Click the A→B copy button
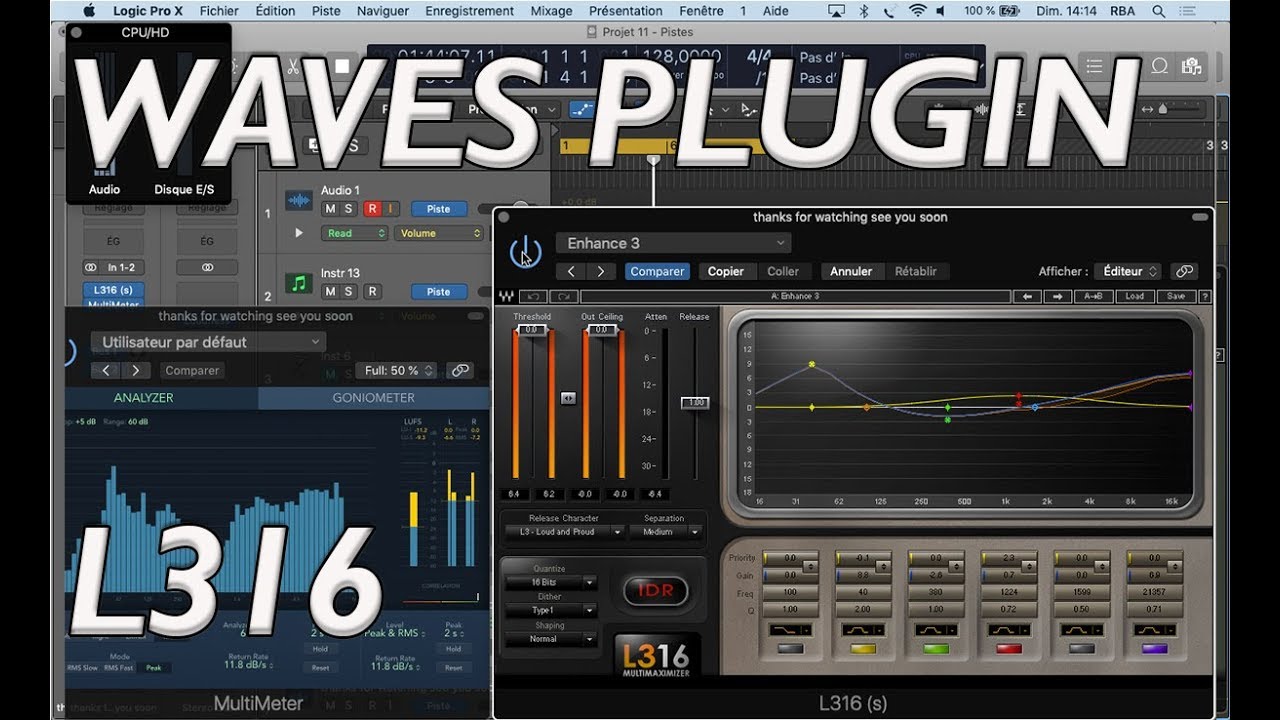Viewport: 1280px width, 720px height. tap(1095, 296)
